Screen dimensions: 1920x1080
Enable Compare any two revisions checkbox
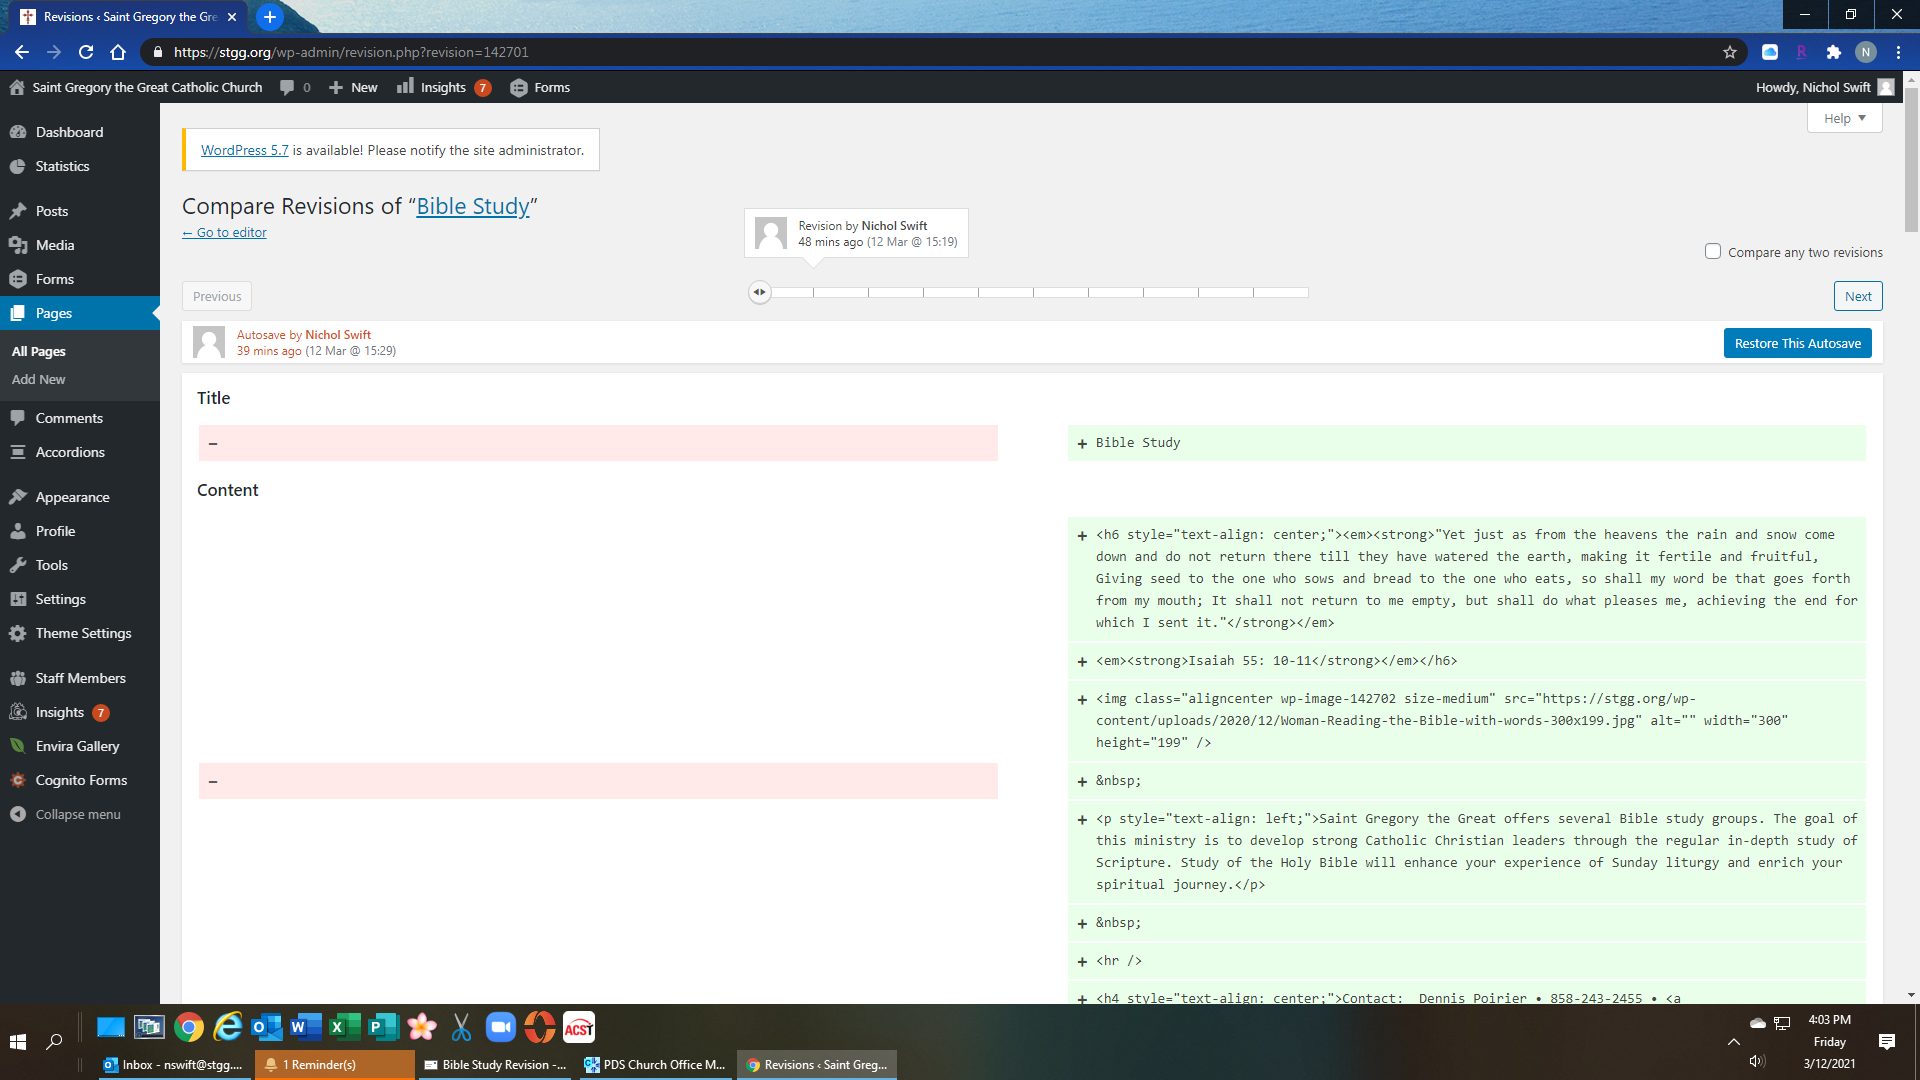coord(1713,252)
